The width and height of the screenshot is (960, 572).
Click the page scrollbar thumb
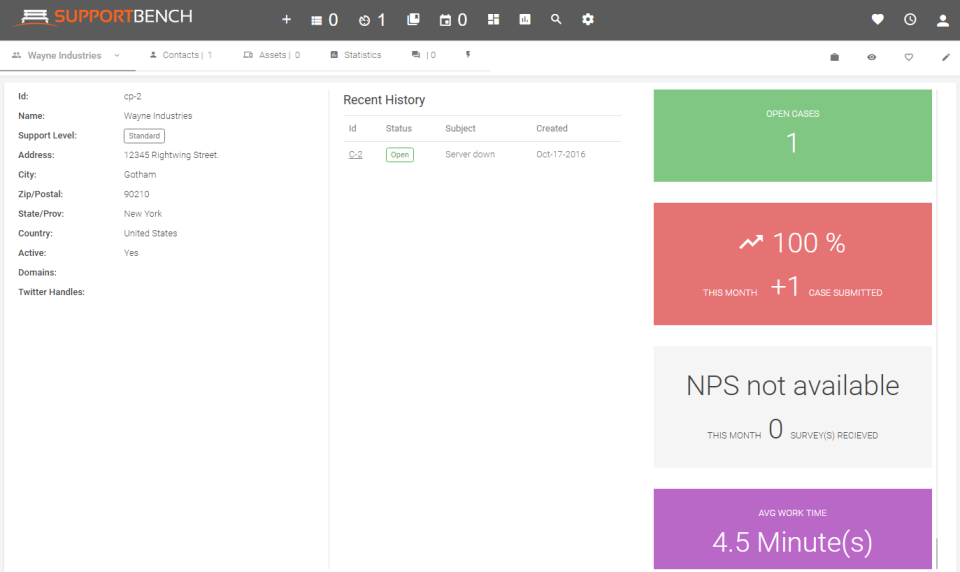(x=937, y=553)
